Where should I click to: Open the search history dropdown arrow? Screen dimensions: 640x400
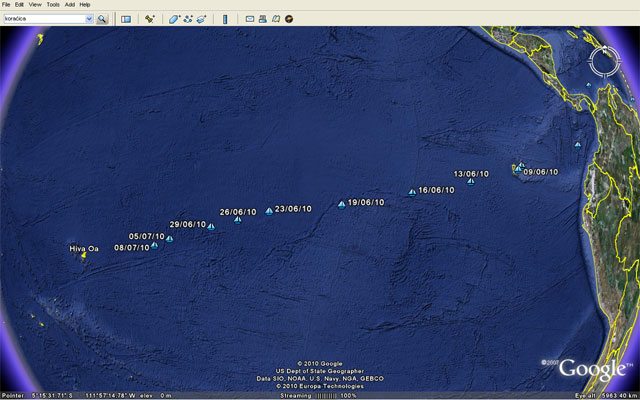click(x=89, y=19)
